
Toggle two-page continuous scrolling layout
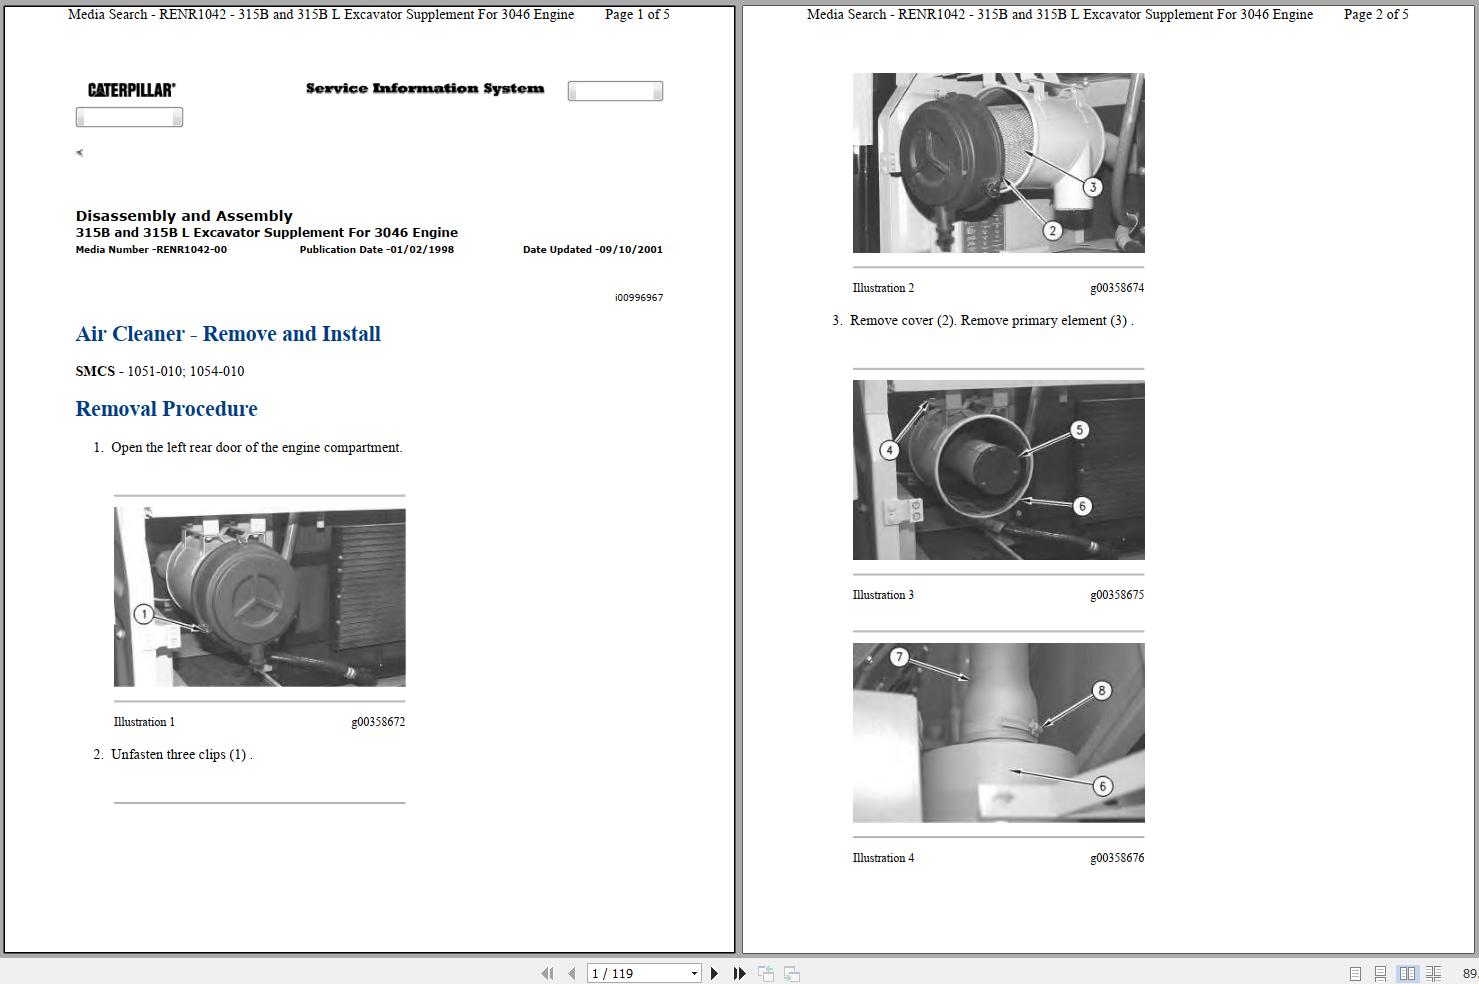coord(1431,972)
